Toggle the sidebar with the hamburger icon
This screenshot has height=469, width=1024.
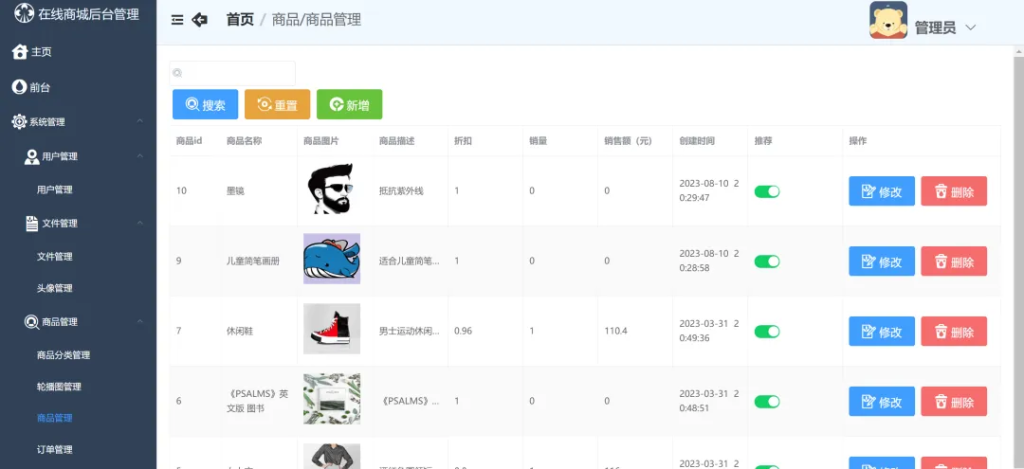tap(177, 20)
